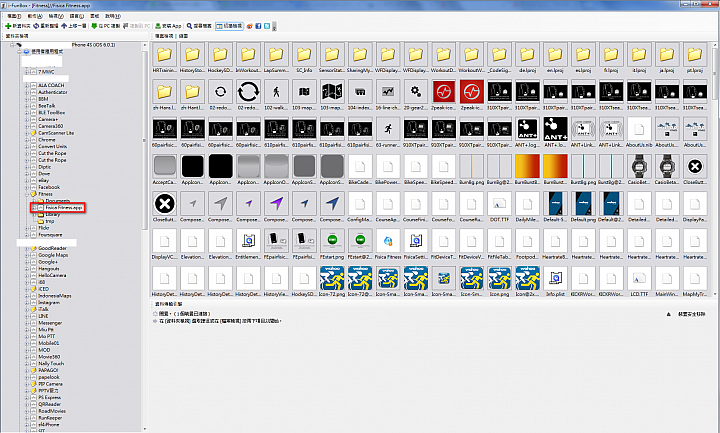Select the Documents folder under Fitness

click(57, 201)
